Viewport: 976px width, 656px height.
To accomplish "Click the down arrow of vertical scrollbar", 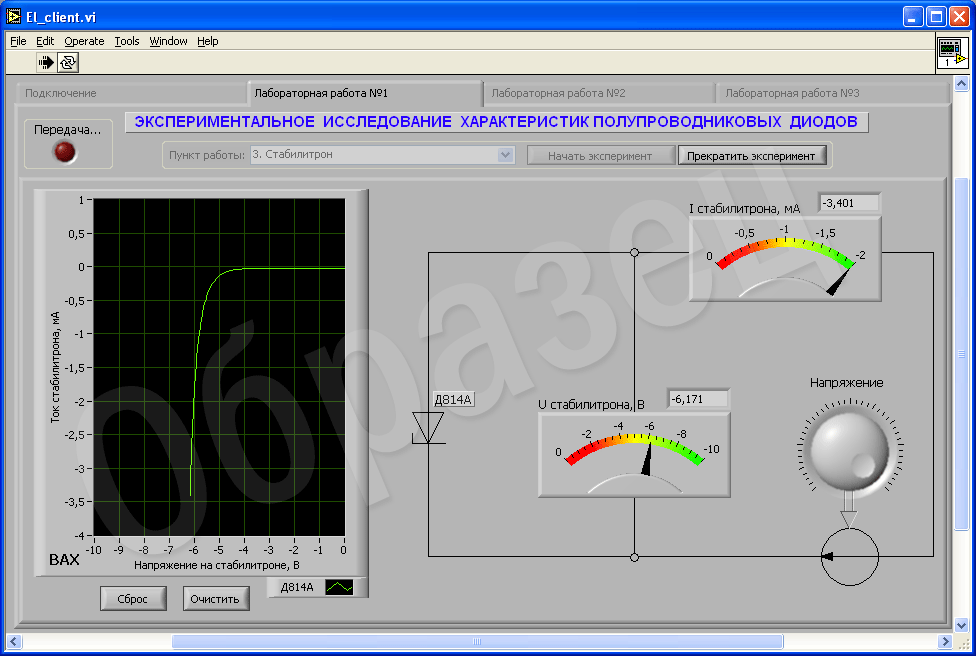I will tap(961, 625).
